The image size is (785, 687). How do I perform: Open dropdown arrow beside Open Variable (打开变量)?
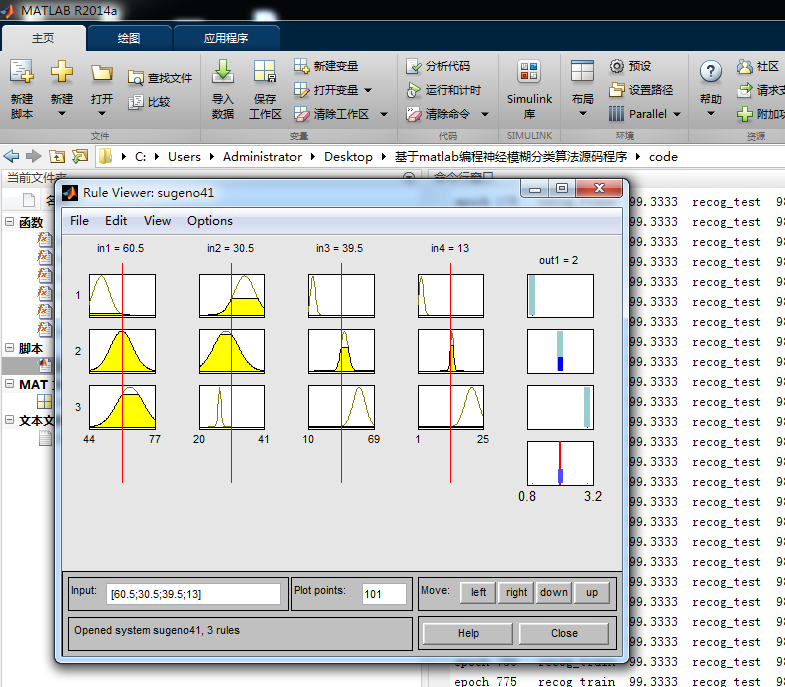(368, 90)
